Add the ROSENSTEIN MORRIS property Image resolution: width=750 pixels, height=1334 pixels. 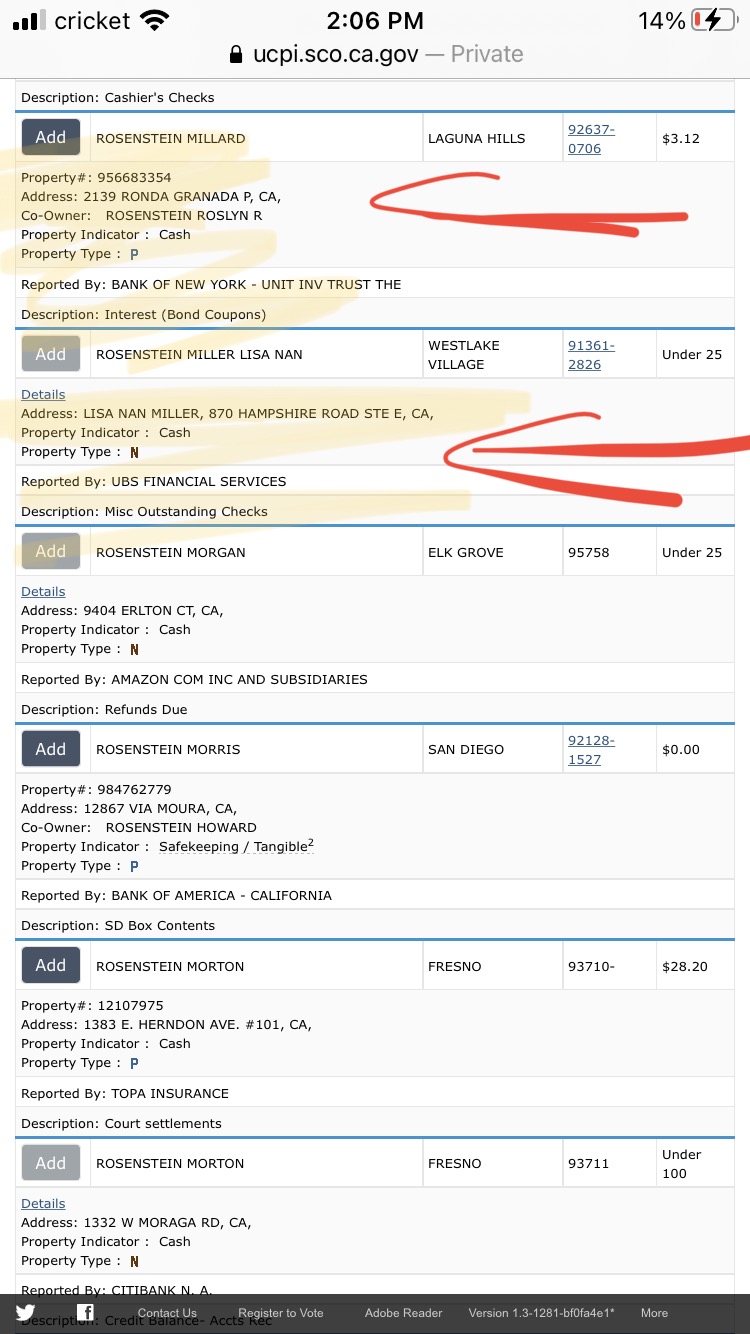pyautogui.click(x=51, y=749)
